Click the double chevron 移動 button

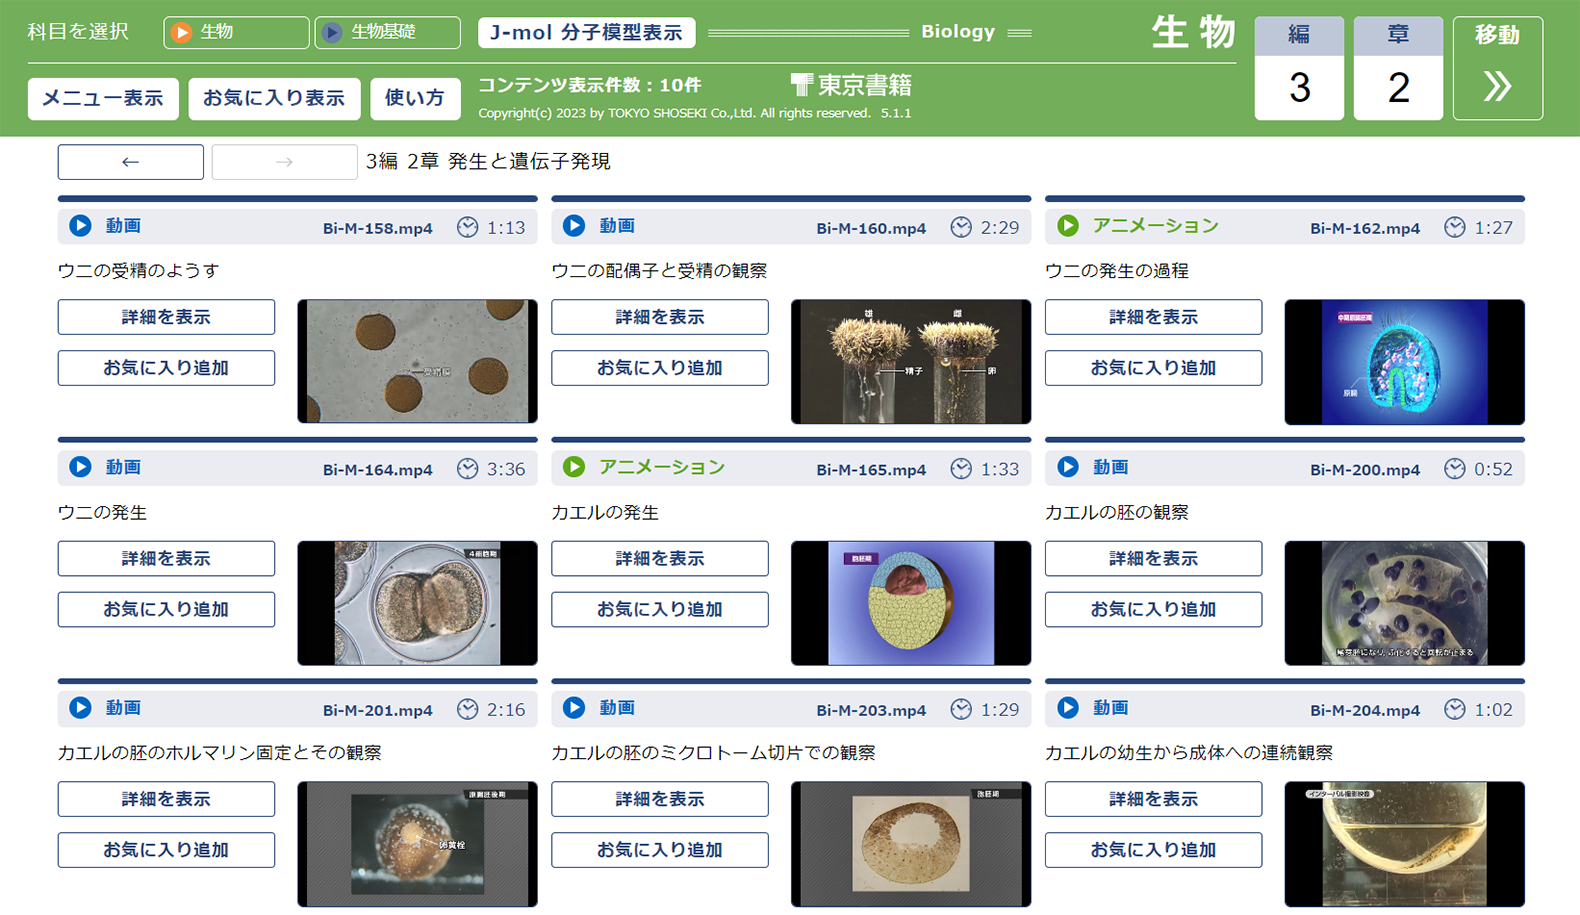(x=1497, y=68)
